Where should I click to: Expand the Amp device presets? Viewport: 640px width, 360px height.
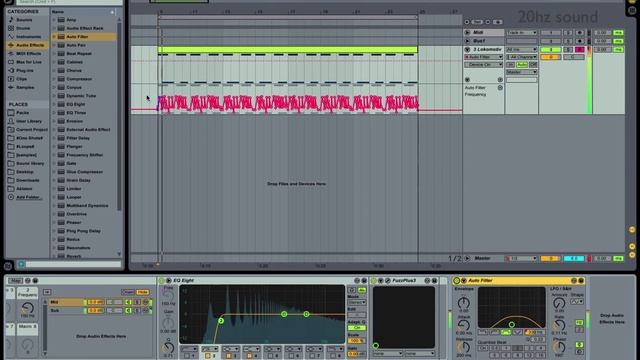click(x=54, y=20)
